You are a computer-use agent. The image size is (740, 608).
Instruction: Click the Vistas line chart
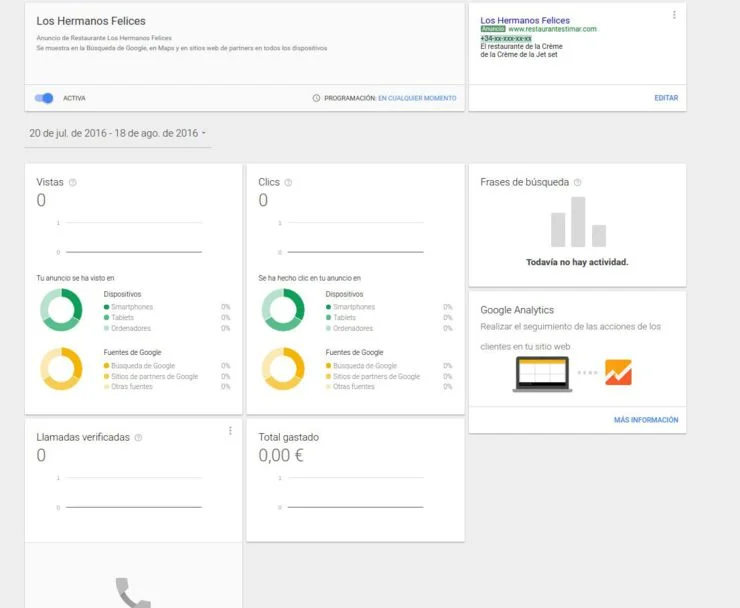tap(130, 237)
